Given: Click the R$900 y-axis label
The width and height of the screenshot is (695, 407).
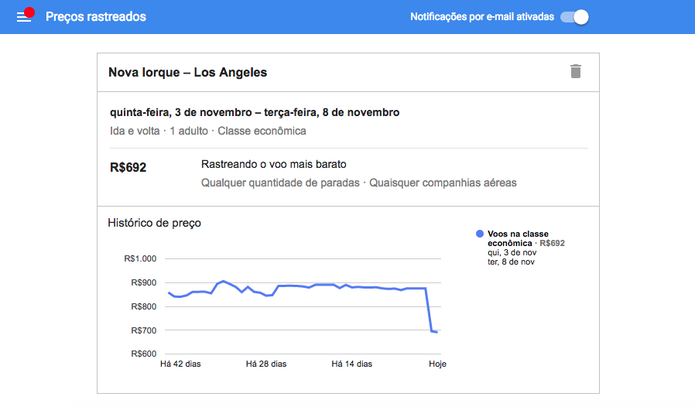Looking at the screenshot, I should click(x=144, y=282).
